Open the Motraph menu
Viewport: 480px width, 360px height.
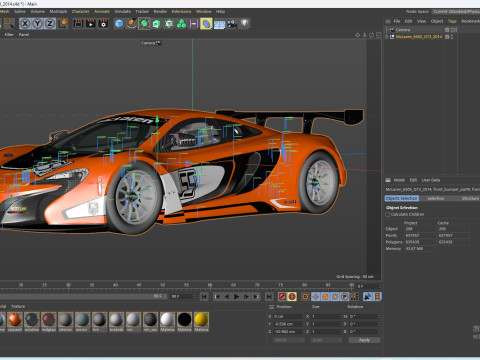pyautogui.click(x=58, y=11)
